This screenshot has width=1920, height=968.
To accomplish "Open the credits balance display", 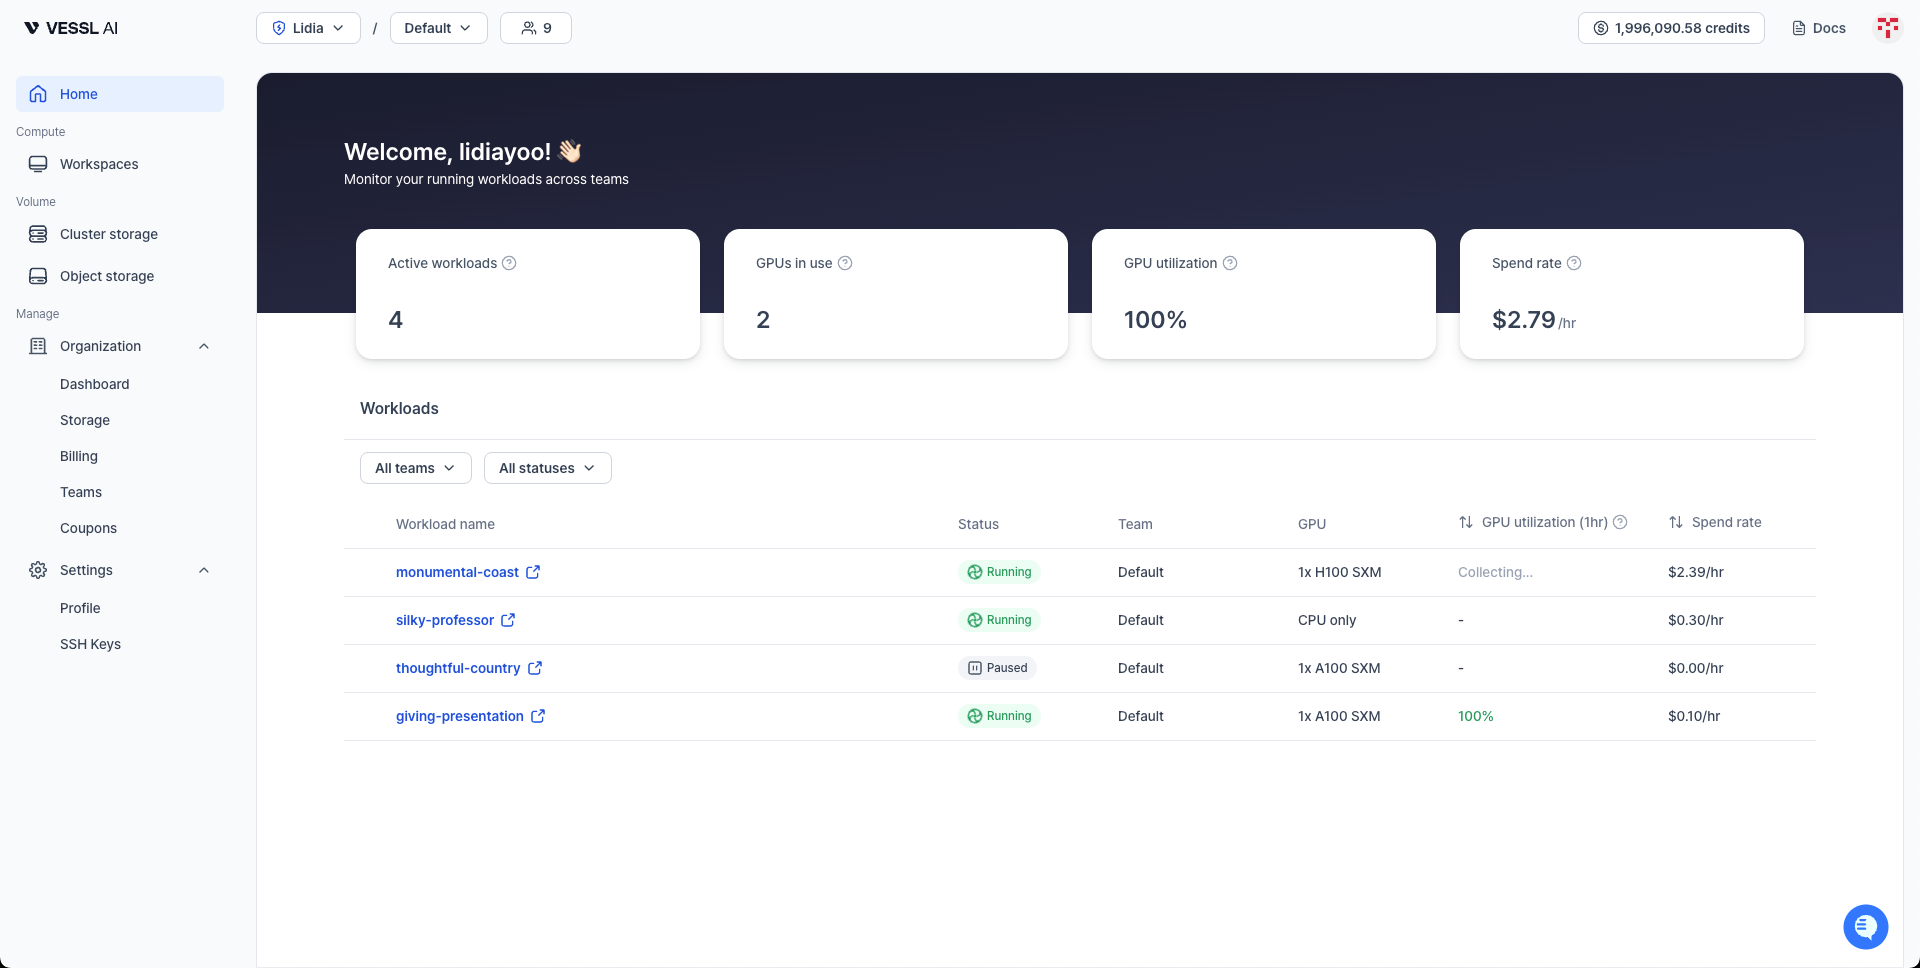I will [x=1670, y=27].
